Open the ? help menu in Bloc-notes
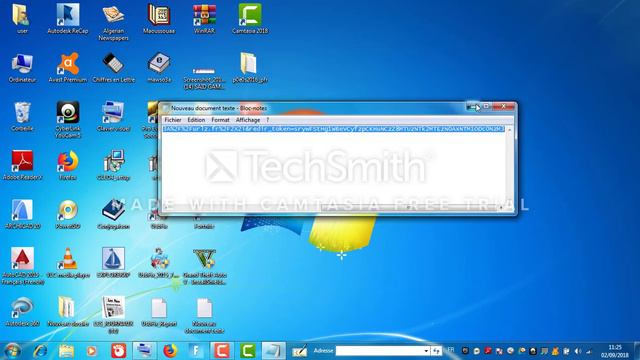 point(268,120)
